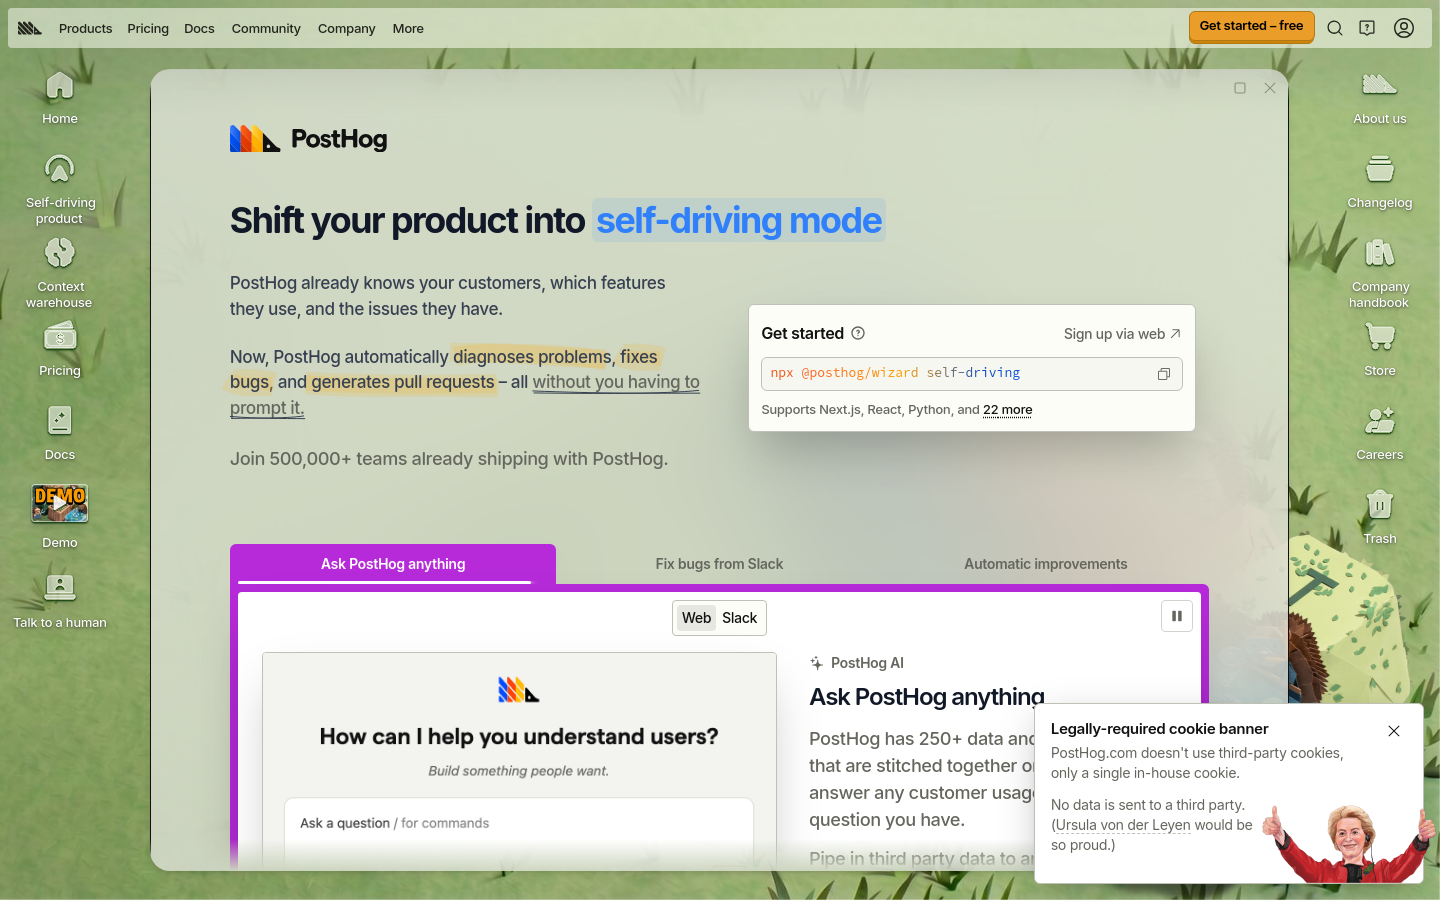Open the Company menu
This screenshot has height=900, width=1440.
[x=346, y=28]
